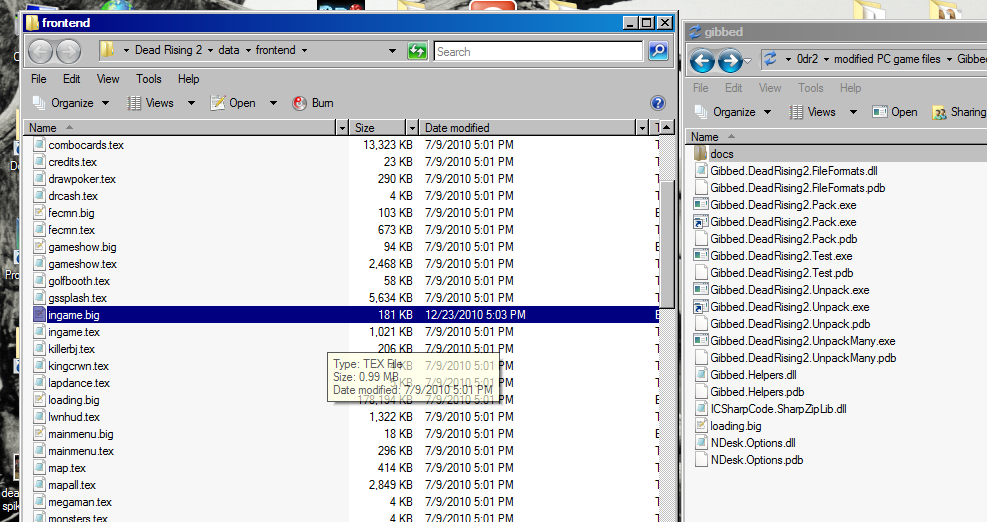Select the loading.big icon in gibbed window

coord(701,426)
